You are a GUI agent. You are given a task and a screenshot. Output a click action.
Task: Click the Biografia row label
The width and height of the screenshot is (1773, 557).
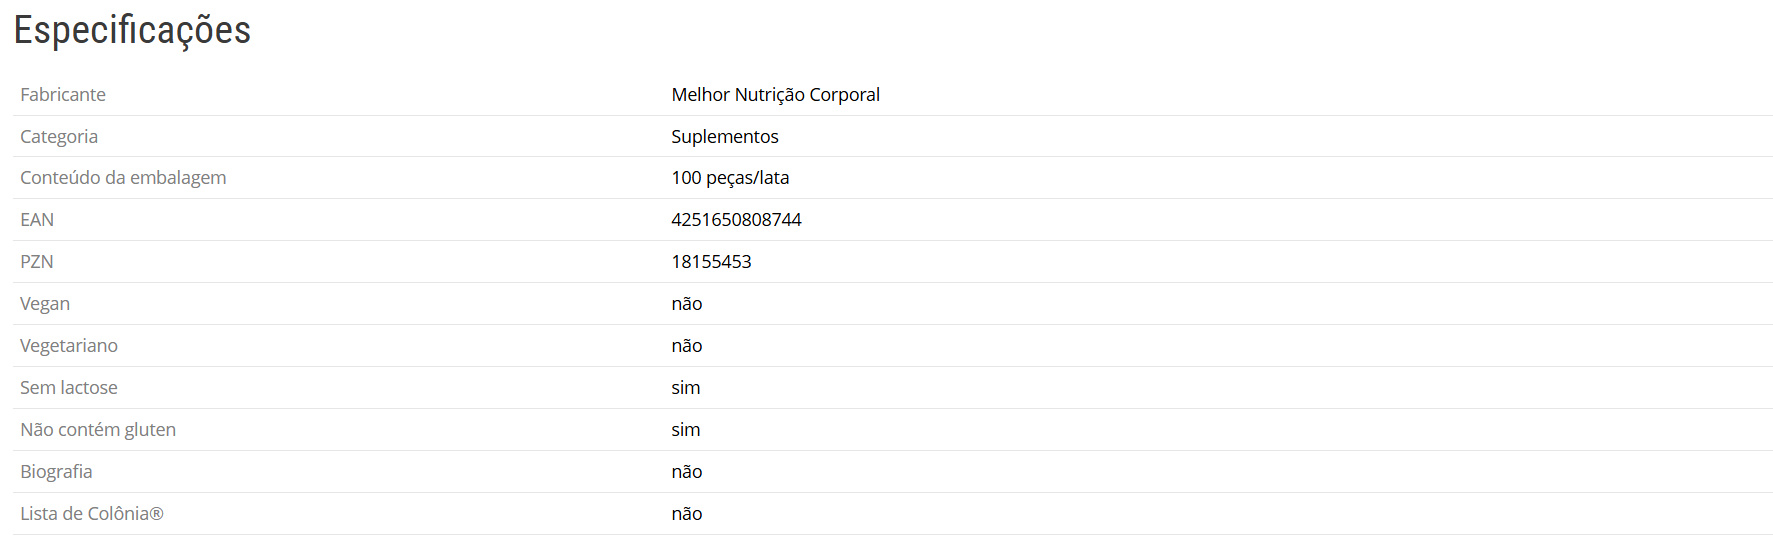click(x=56, y=472)
